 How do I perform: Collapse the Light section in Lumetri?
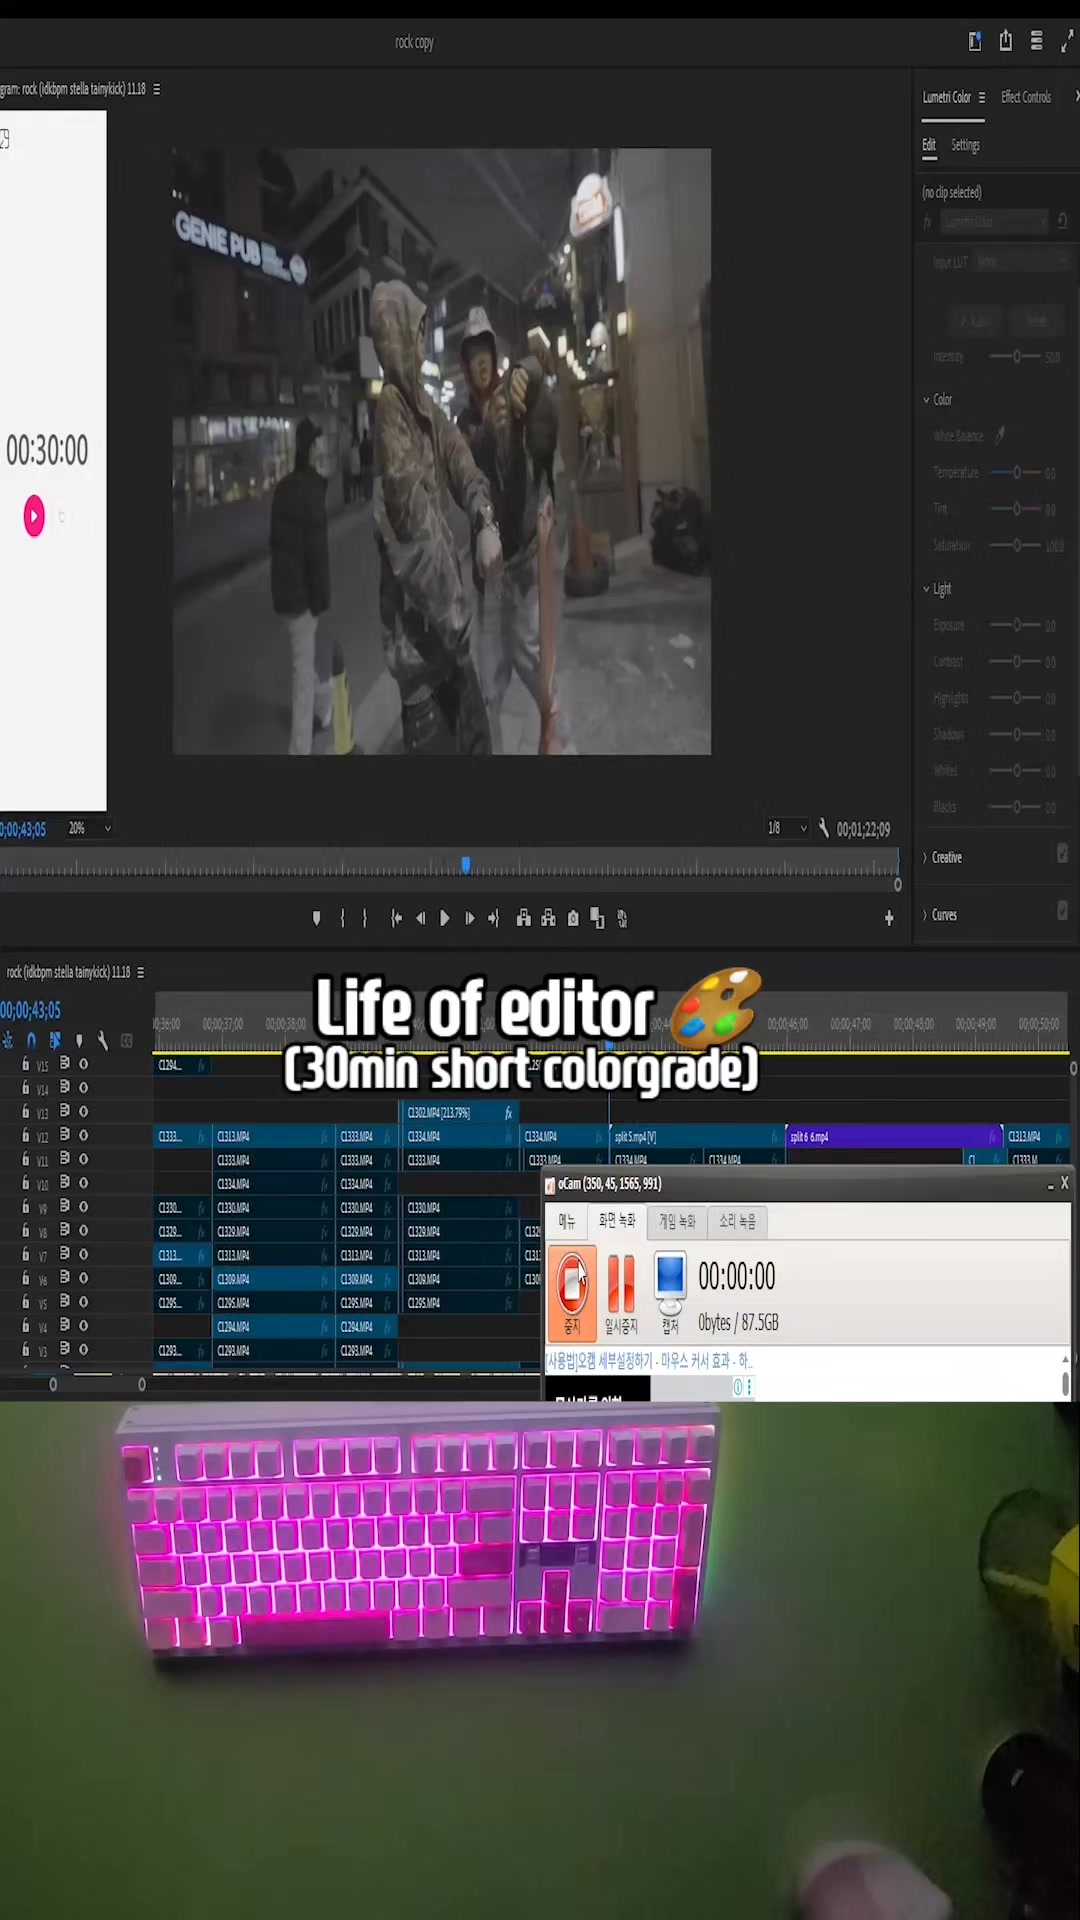pos(927,589)
